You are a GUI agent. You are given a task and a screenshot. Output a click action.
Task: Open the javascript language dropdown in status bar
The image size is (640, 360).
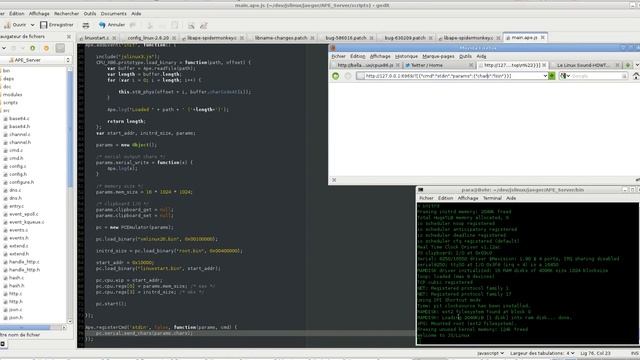point(490,353)
